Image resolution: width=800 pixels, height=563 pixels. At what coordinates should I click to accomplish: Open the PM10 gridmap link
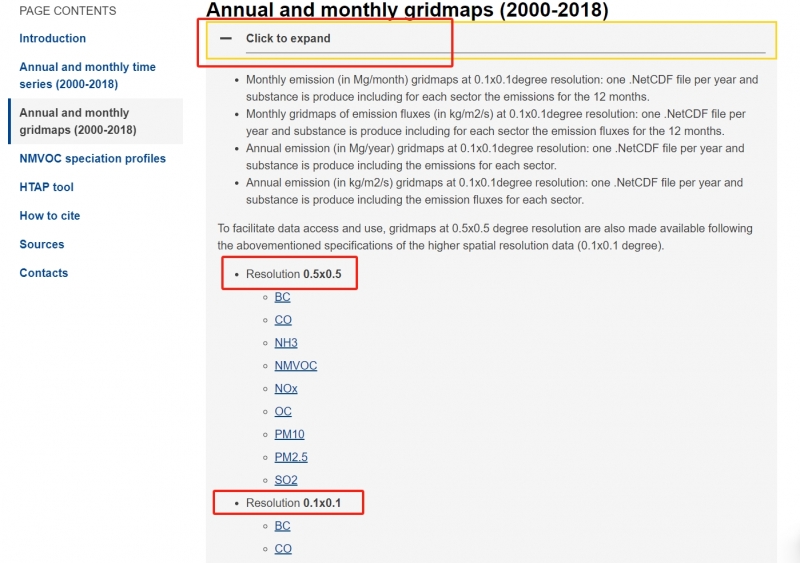289,434
